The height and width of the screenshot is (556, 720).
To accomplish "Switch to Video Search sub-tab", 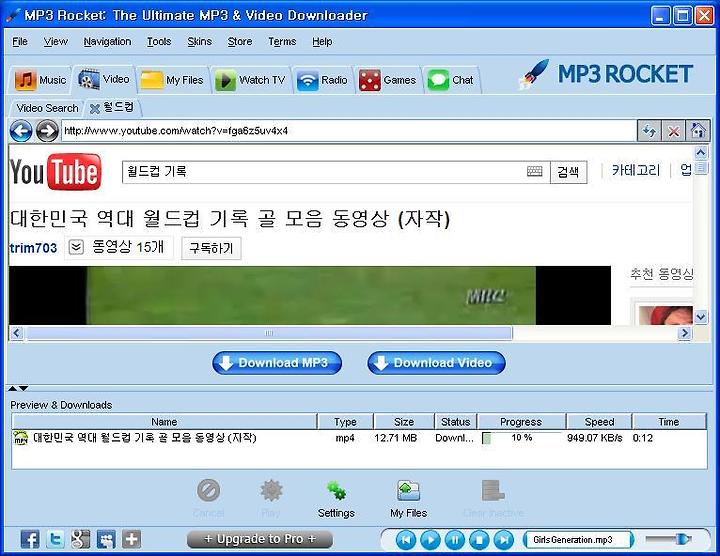I will [x=47, y=108].
